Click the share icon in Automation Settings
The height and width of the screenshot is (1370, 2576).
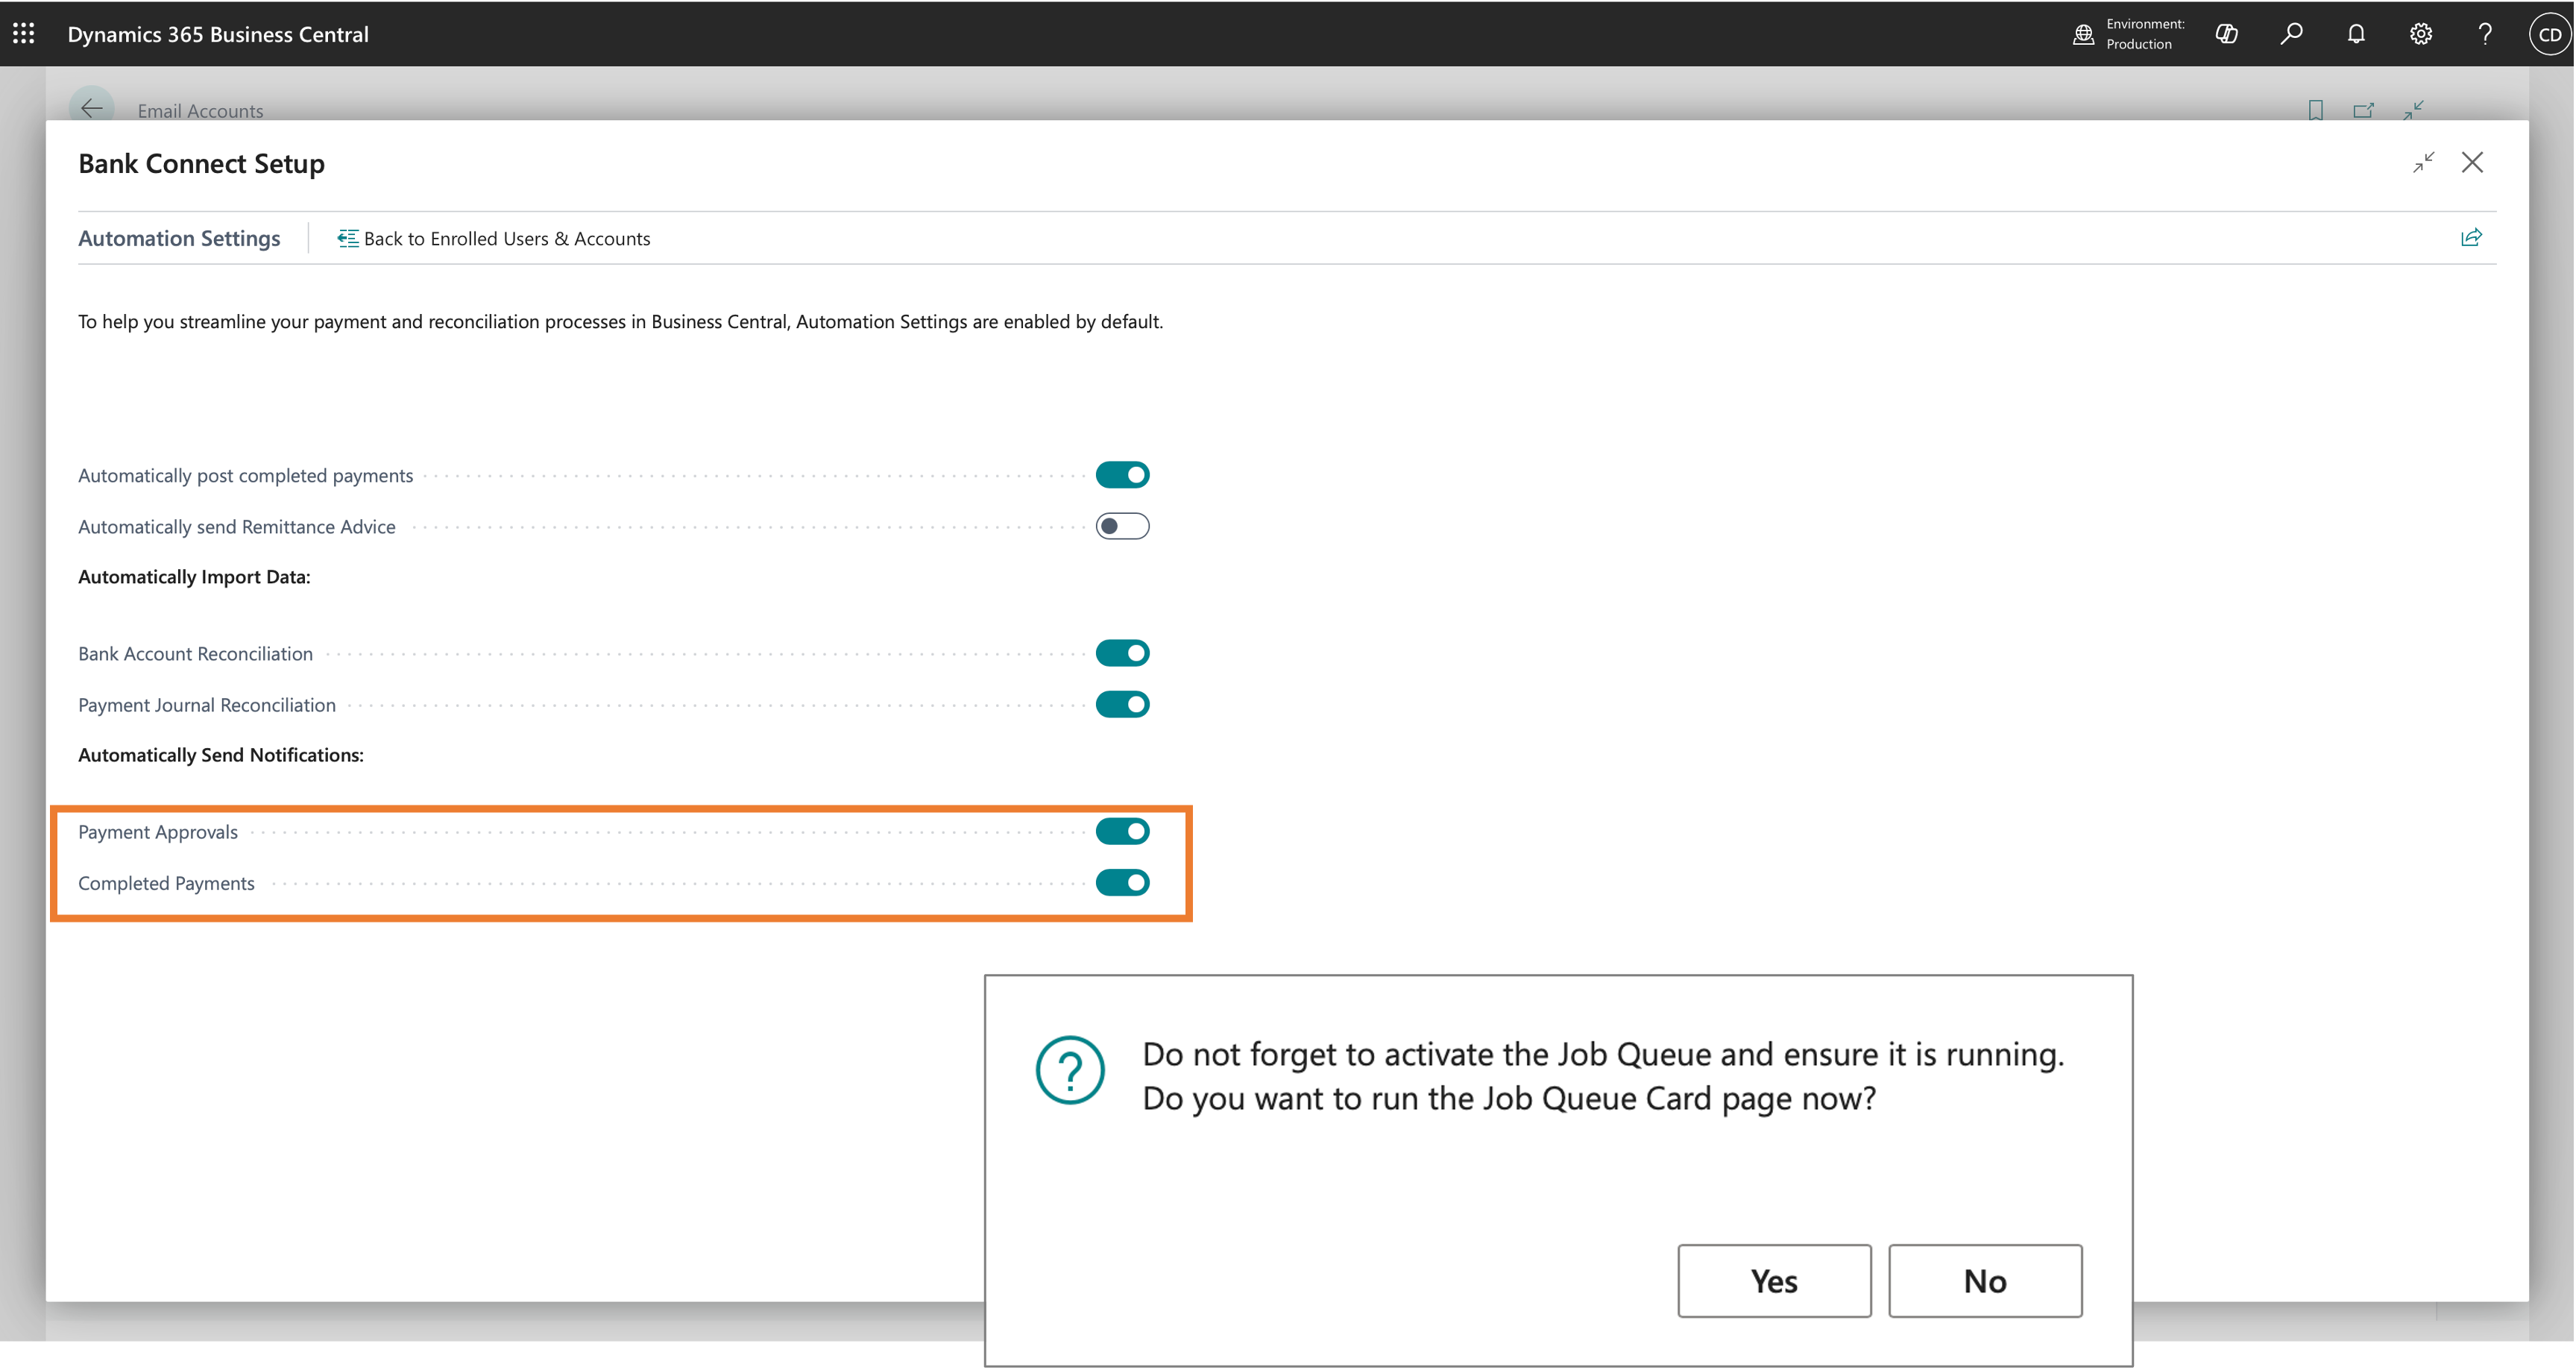pos(2471,238)
